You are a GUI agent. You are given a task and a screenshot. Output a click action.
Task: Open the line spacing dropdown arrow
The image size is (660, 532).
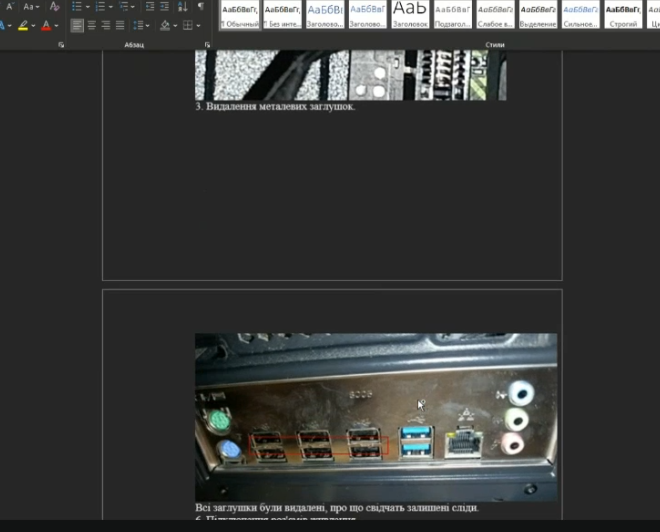click(147, 26)
